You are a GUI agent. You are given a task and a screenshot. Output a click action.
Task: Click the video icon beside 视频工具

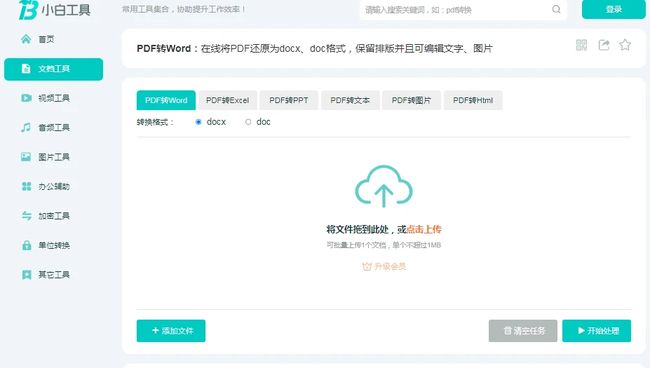tap(26, 98)
